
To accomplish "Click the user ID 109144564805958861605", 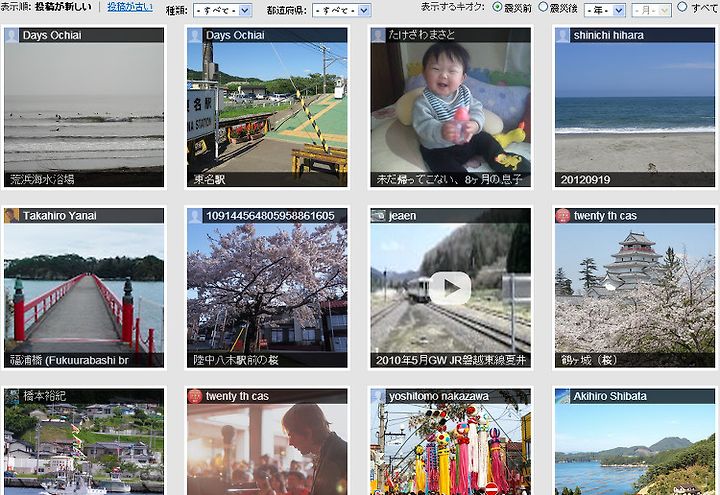I will coord(270,216).
